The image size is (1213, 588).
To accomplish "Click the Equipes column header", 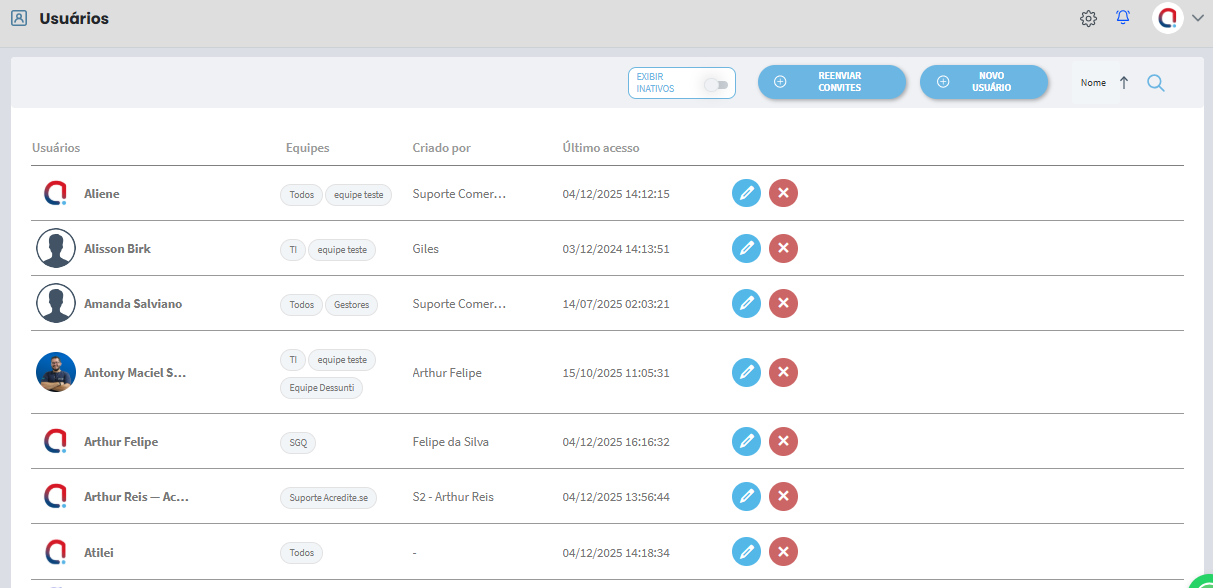I will pos(307,148).
